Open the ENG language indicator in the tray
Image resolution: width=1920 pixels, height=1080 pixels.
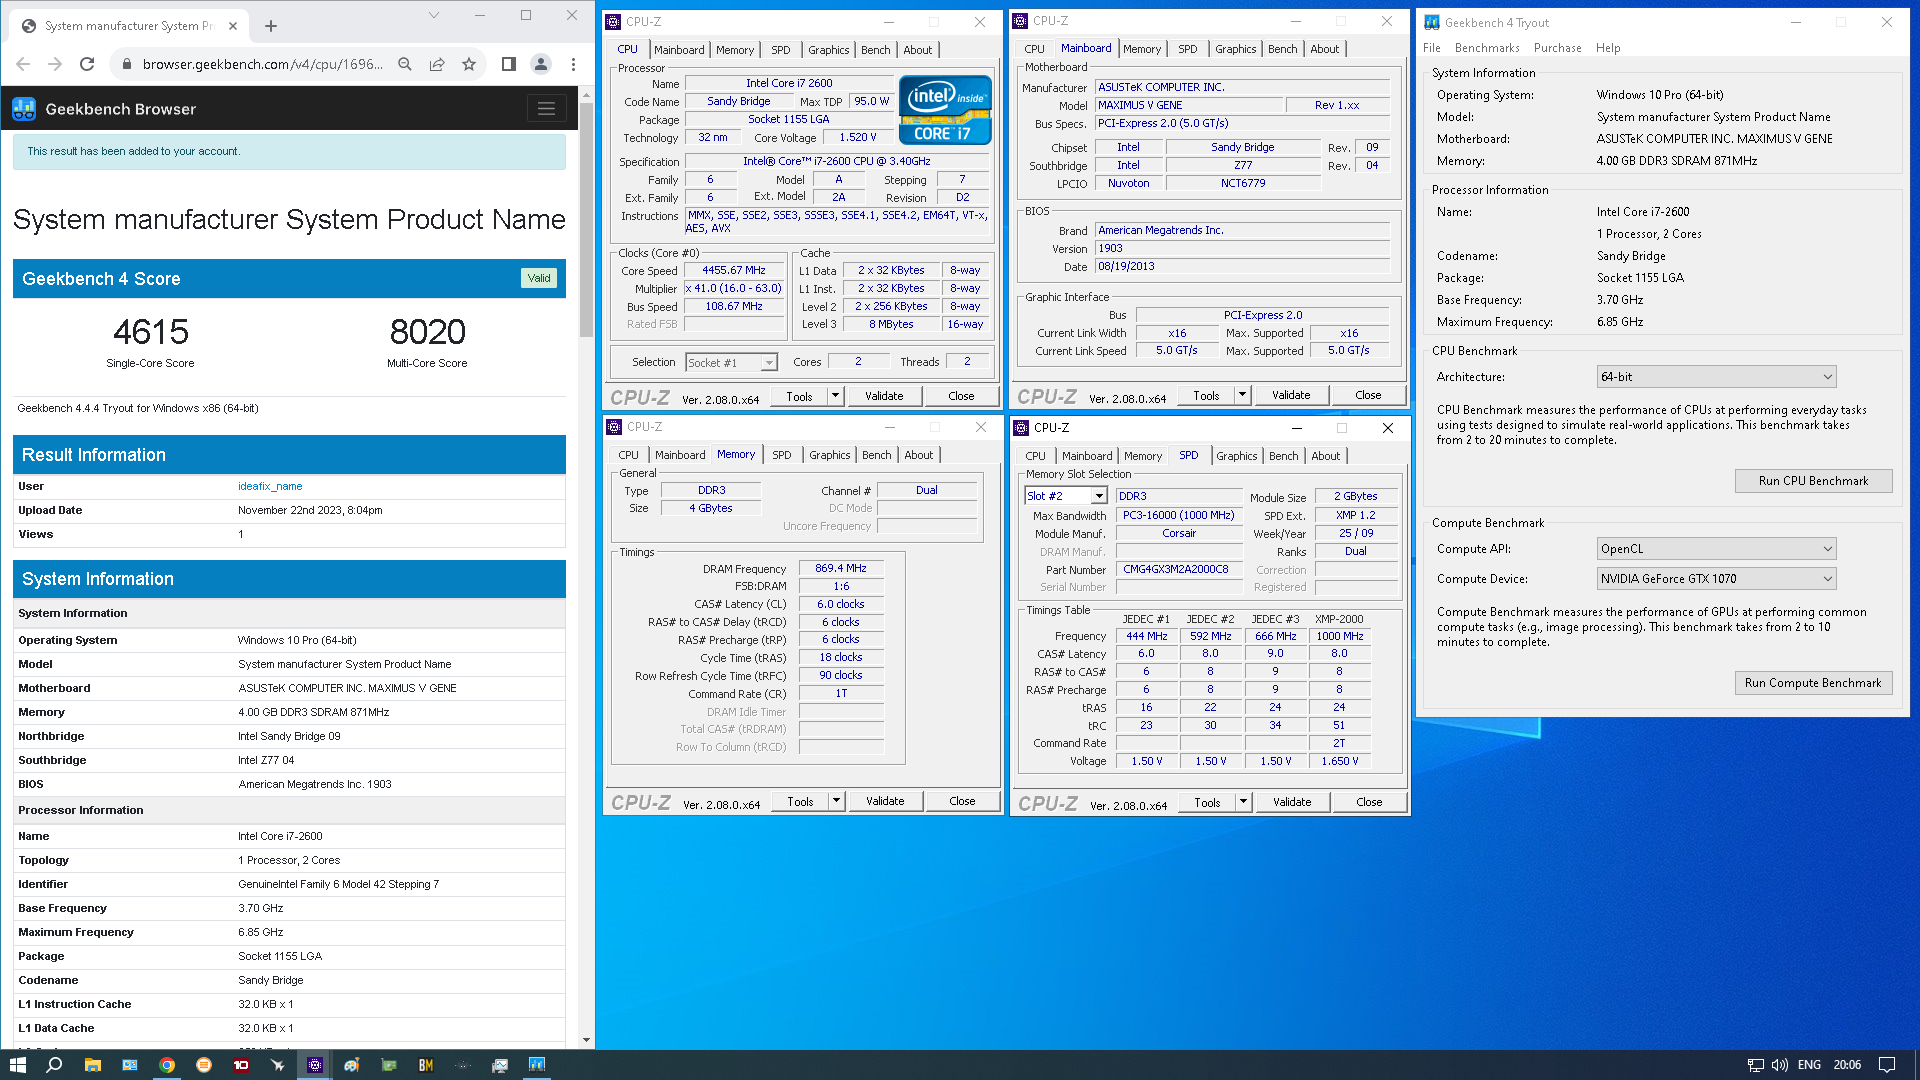pos(1809,1065)
